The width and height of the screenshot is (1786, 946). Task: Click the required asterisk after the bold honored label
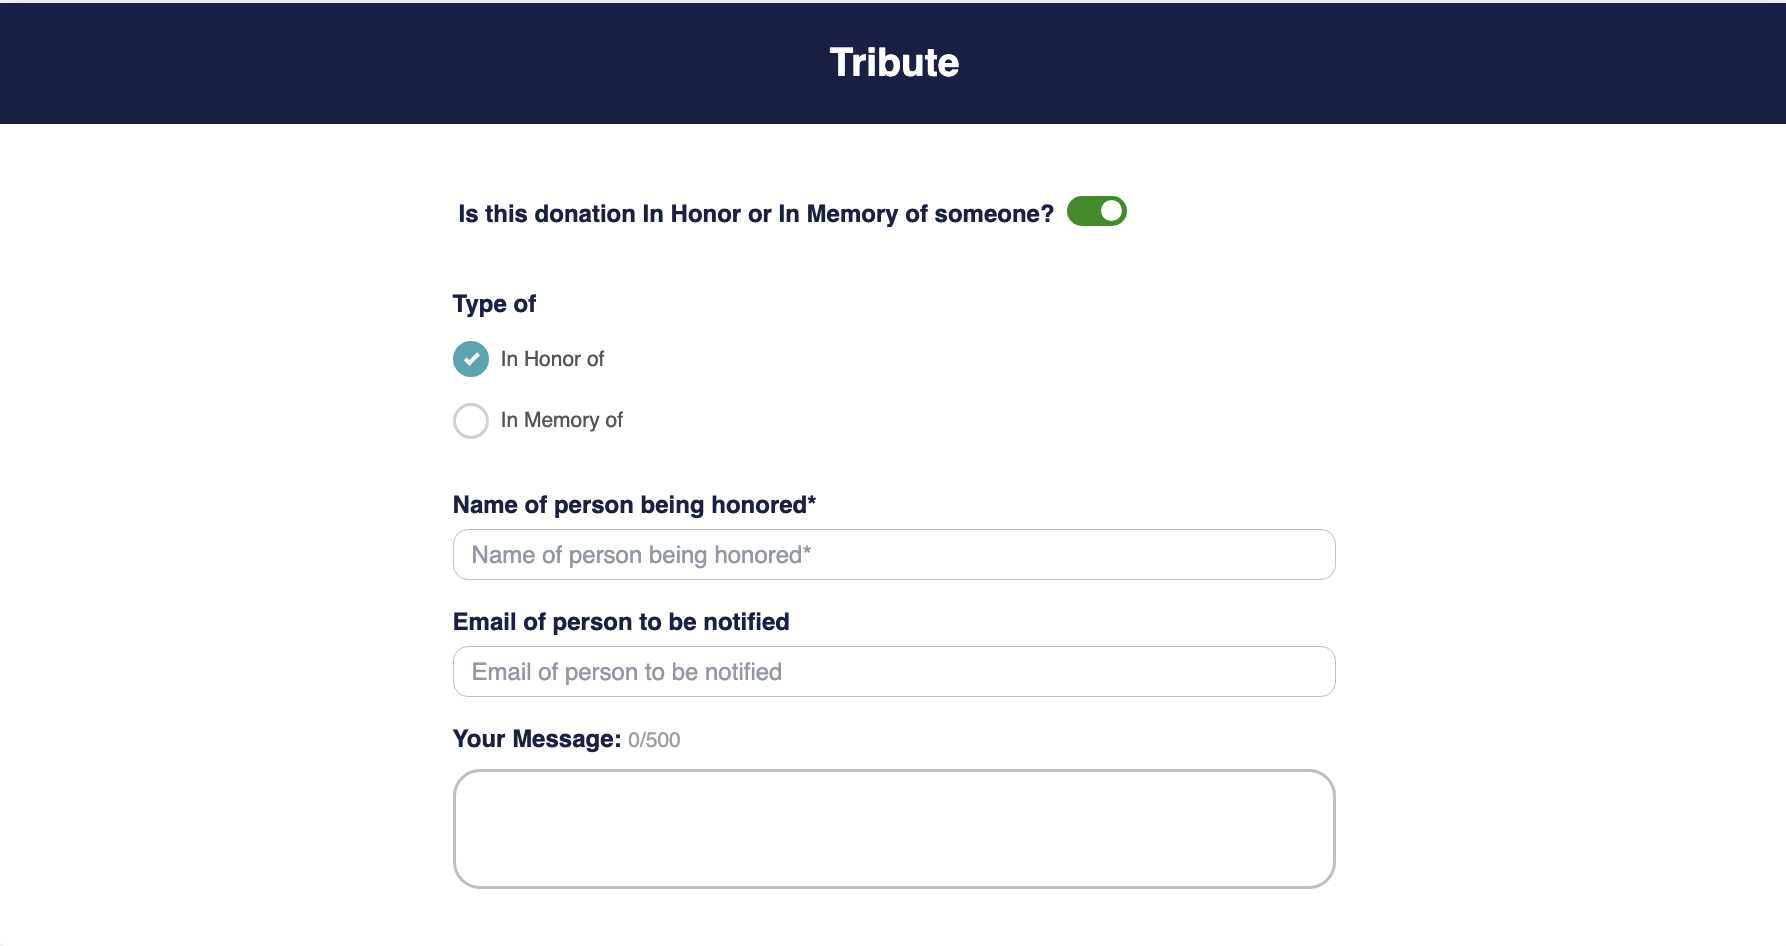pos(812,502)
